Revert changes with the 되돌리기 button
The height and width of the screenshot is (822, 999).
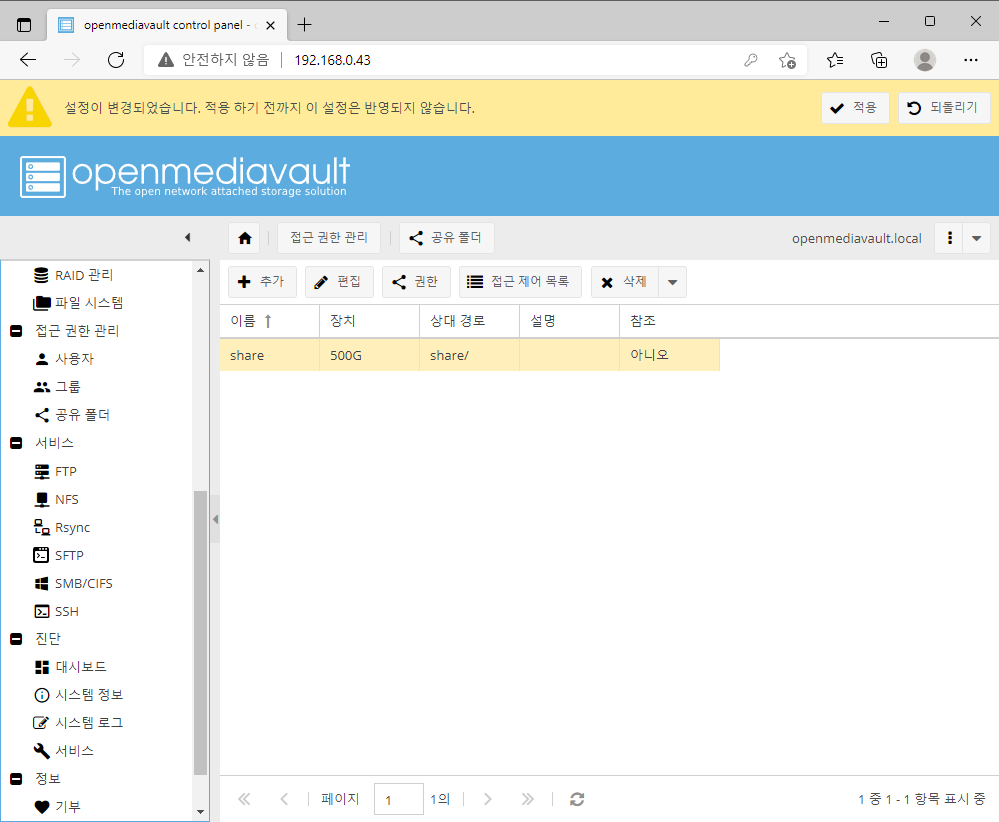pyautogui.click(x=944, y=108)
